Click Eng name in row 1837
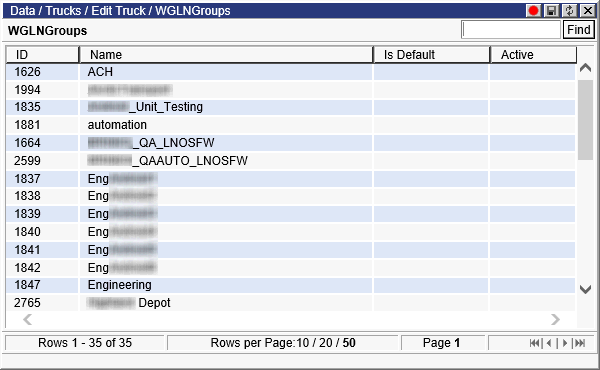Screen dimensions: 600x370 coord(122,179)
